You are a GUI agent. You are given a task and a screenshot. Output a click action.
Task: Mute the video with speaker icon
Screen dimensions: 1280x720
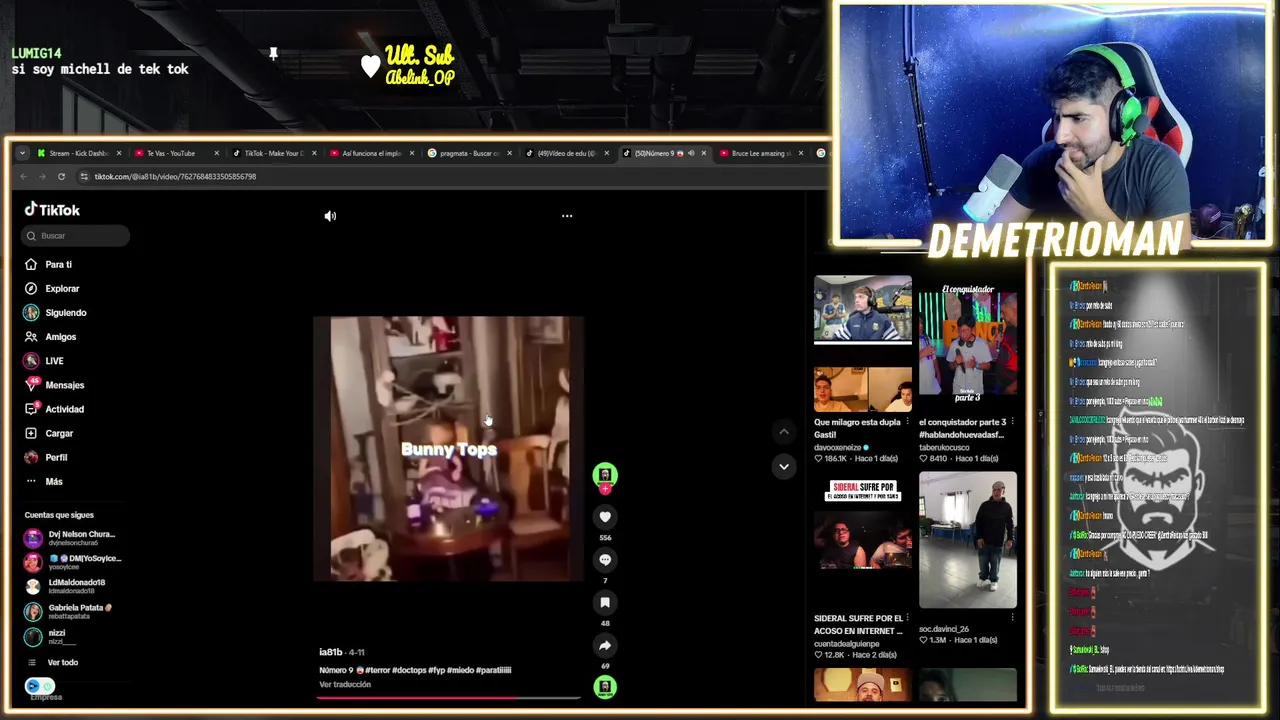click(330, 216)
